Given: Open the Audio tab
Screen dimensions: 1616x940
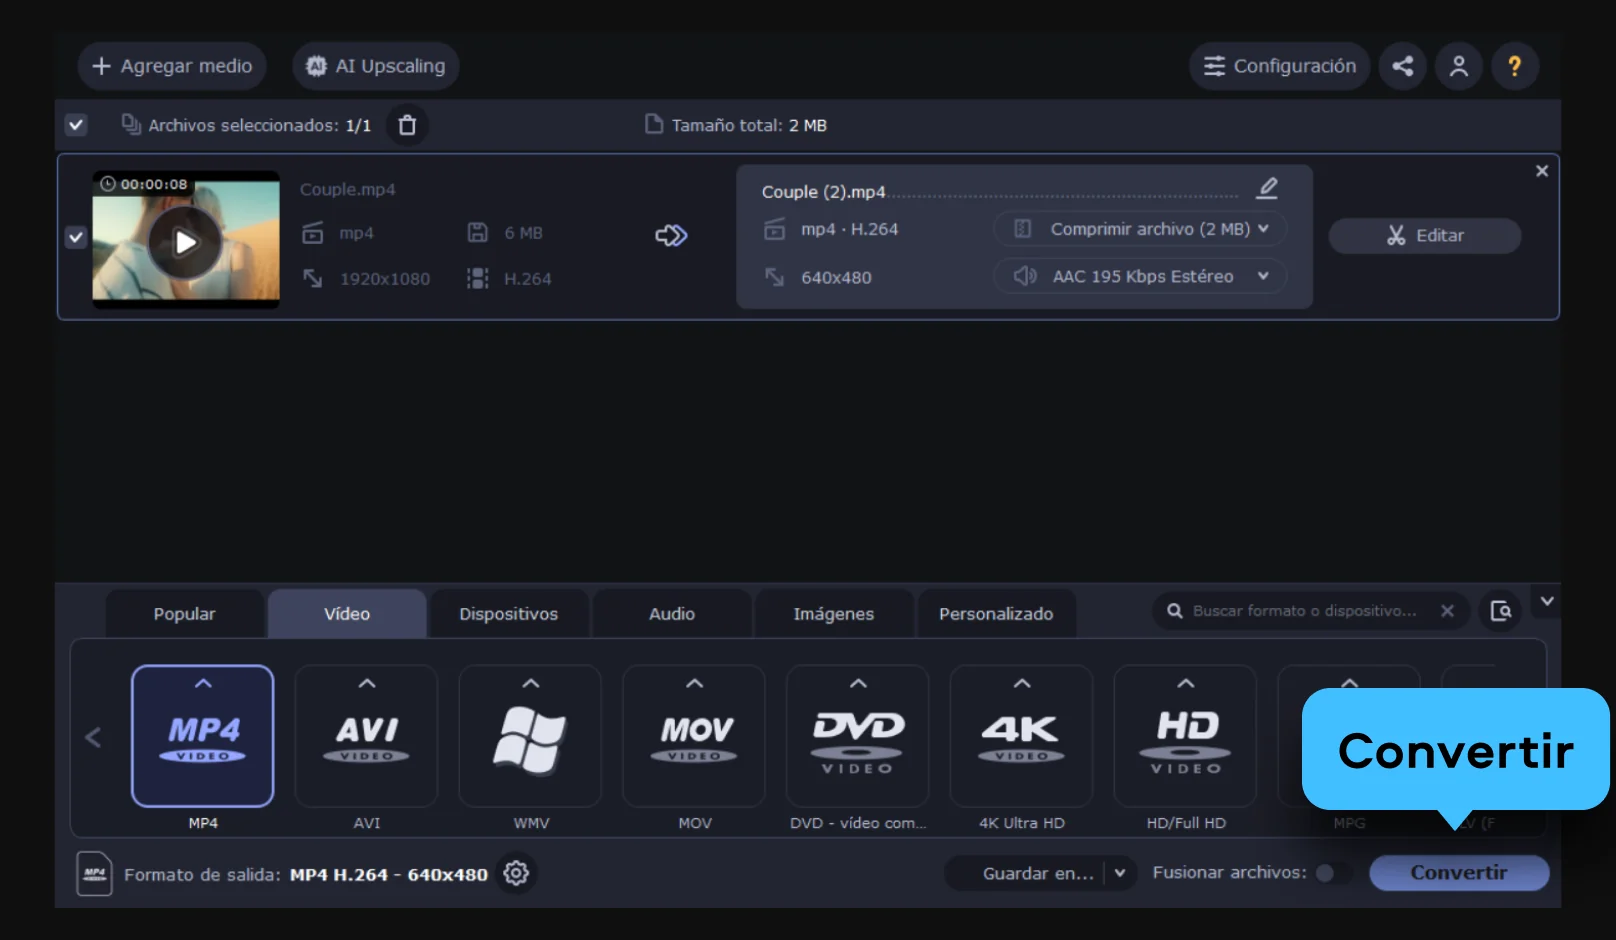Looking at the screenshot, I should click(x=671, y=614).
